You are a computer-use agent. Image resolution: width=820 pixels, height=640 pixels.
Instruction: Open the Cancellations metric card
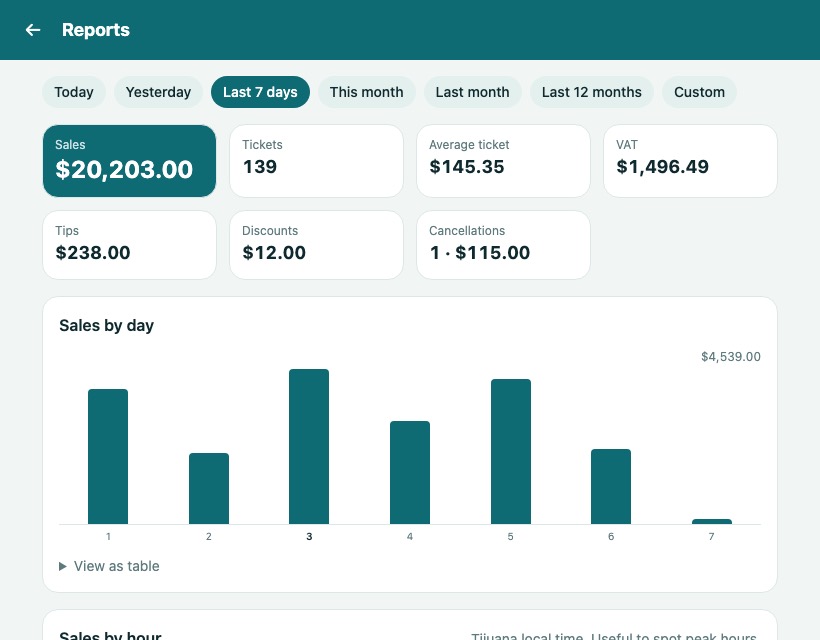(503, 245)
